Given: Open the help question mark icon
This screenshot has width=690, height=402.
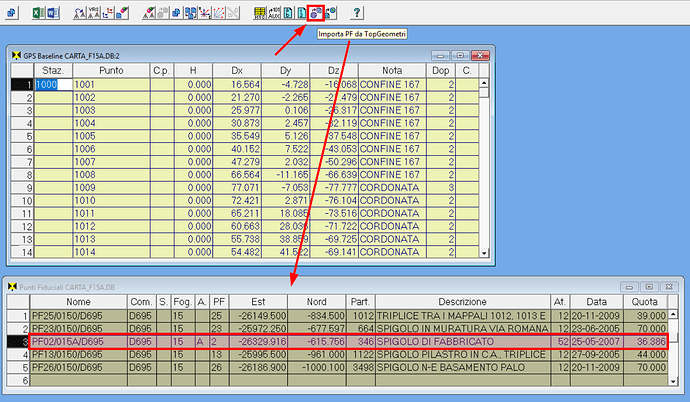Looking at the screenshot, I should pyautogui.click(x=357, y=13).
